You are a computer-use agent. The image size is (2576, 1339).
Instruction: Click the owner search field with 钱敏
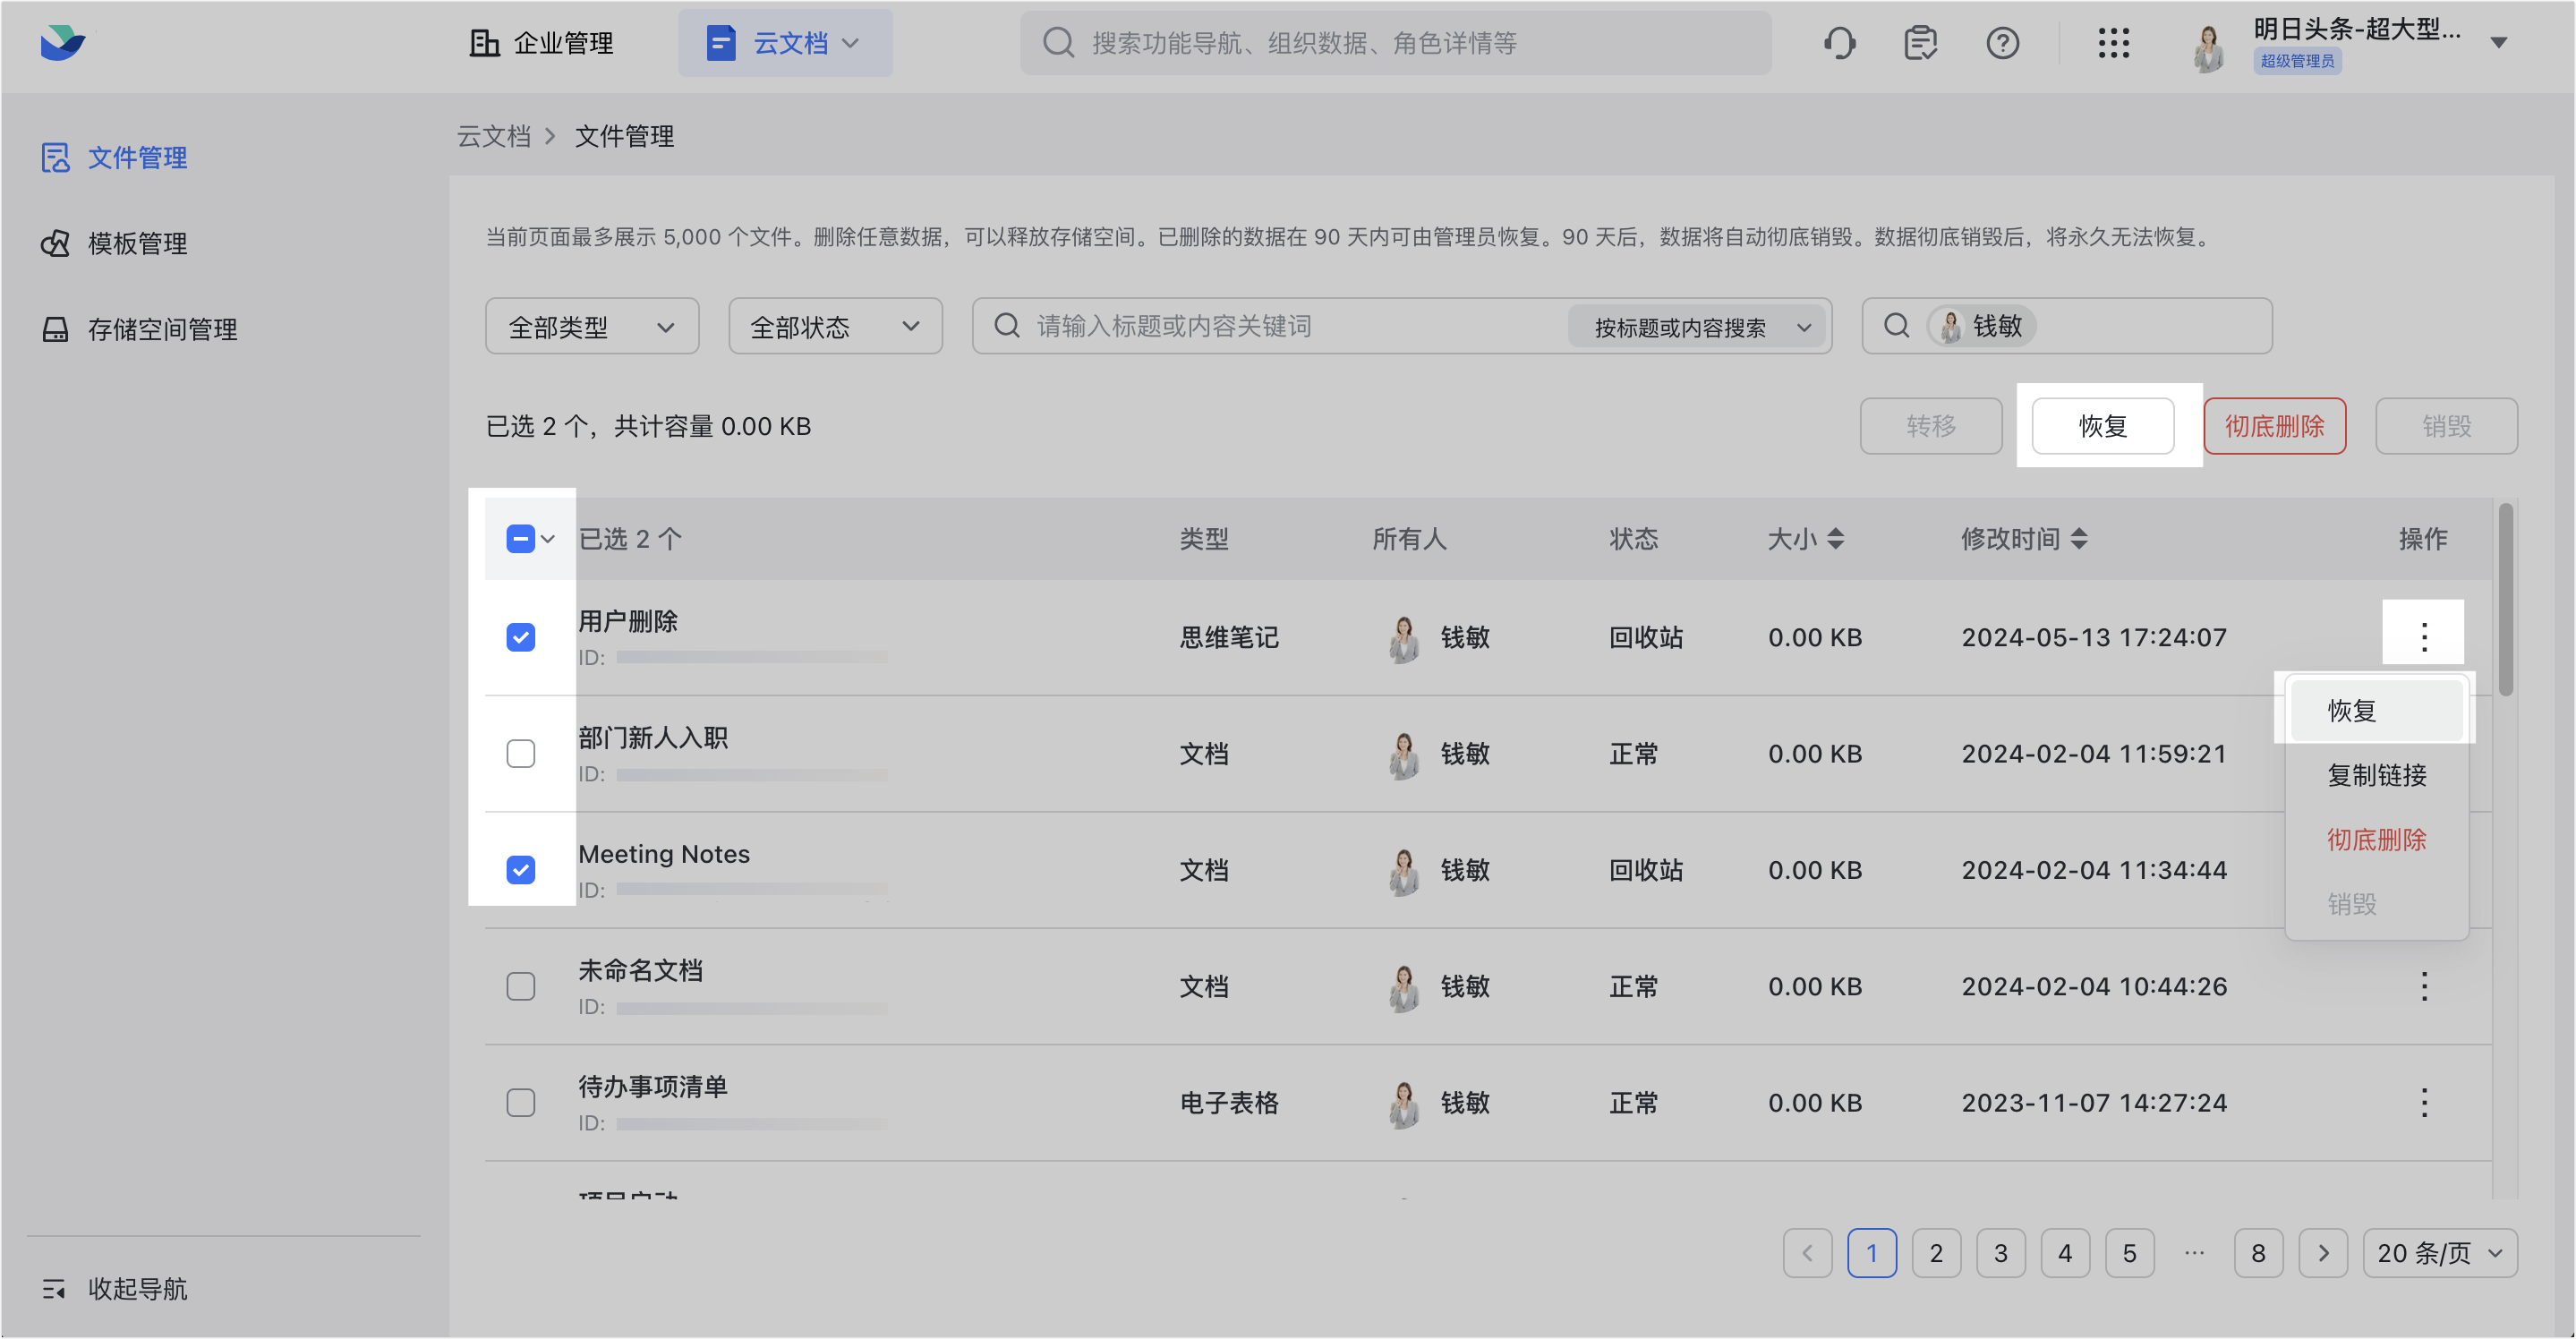(x=2067, y=326)
